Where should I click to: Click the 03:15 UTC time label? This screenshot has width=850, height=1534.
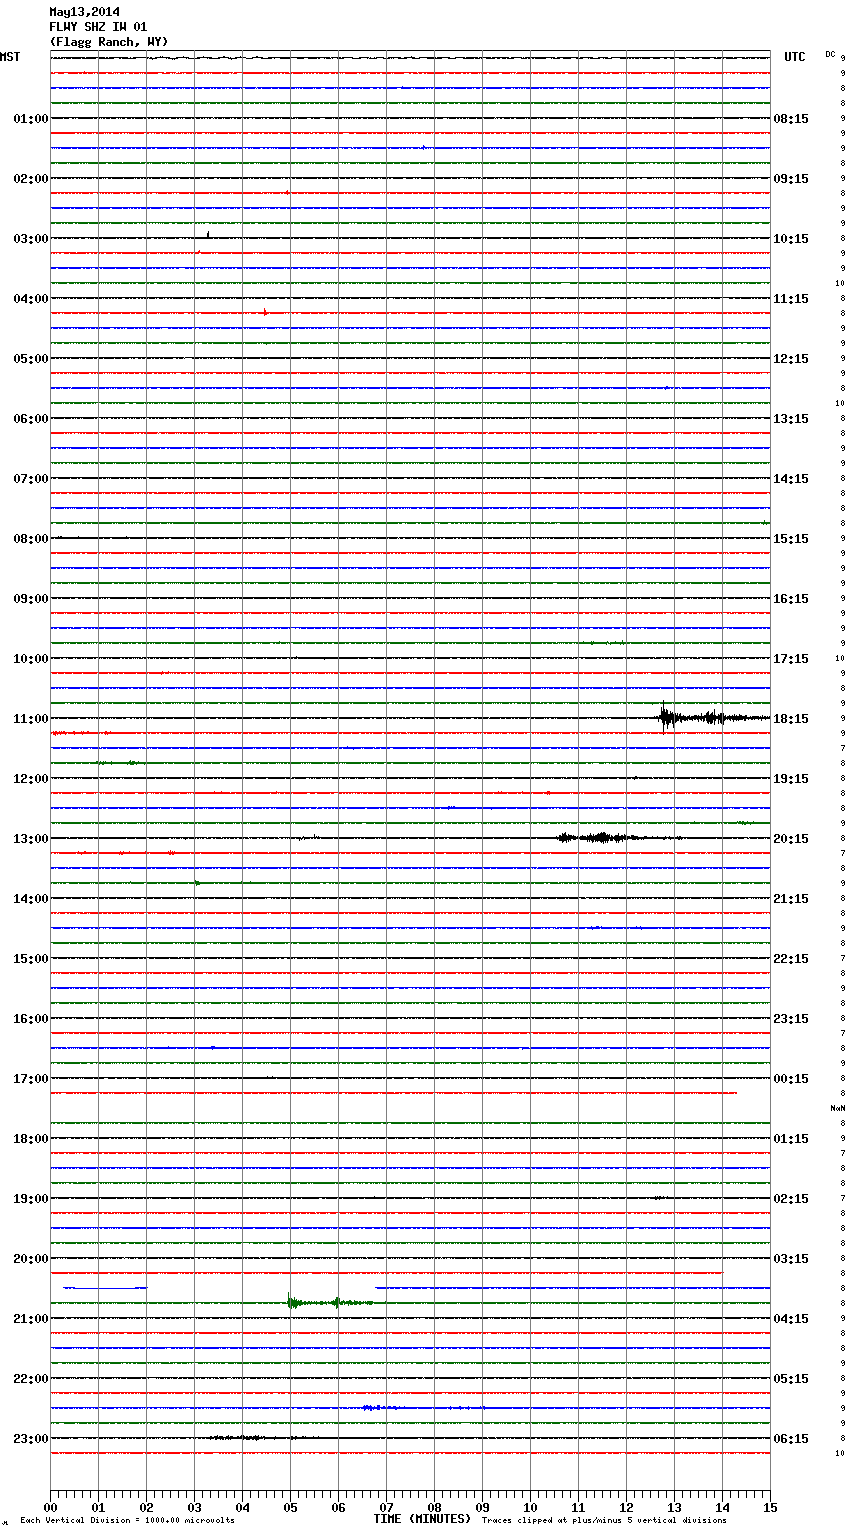tap(791, 1259)
